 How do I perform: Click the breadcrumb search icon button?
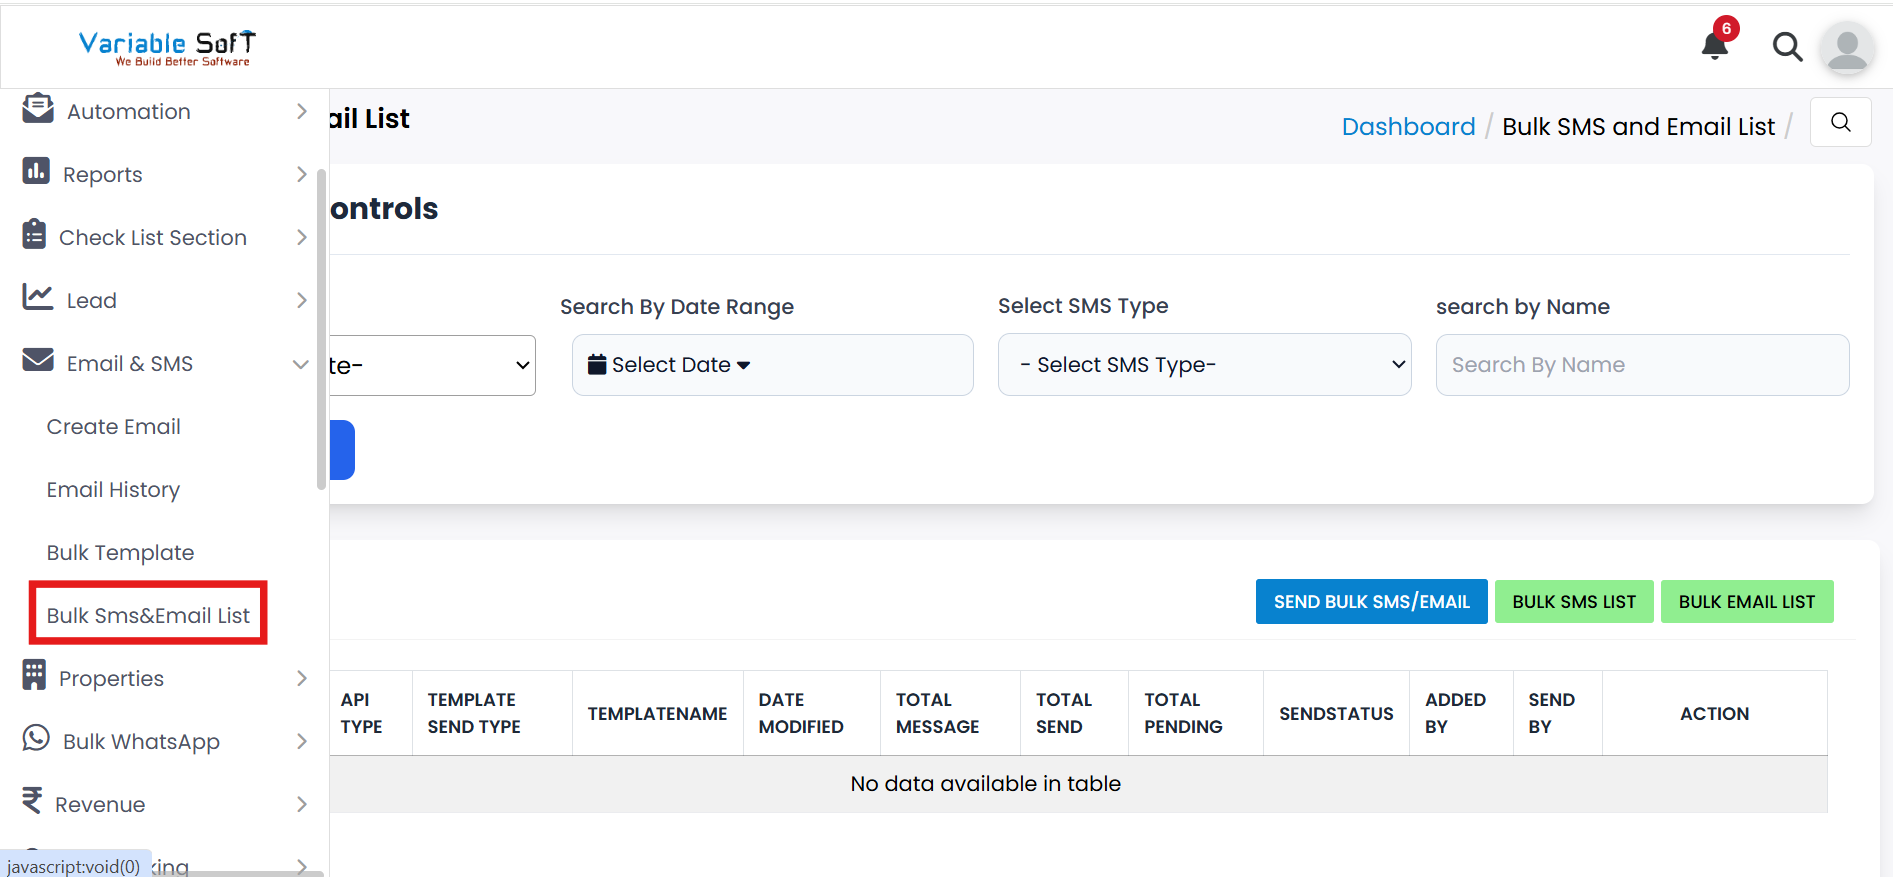click(x=1840, y=122)
